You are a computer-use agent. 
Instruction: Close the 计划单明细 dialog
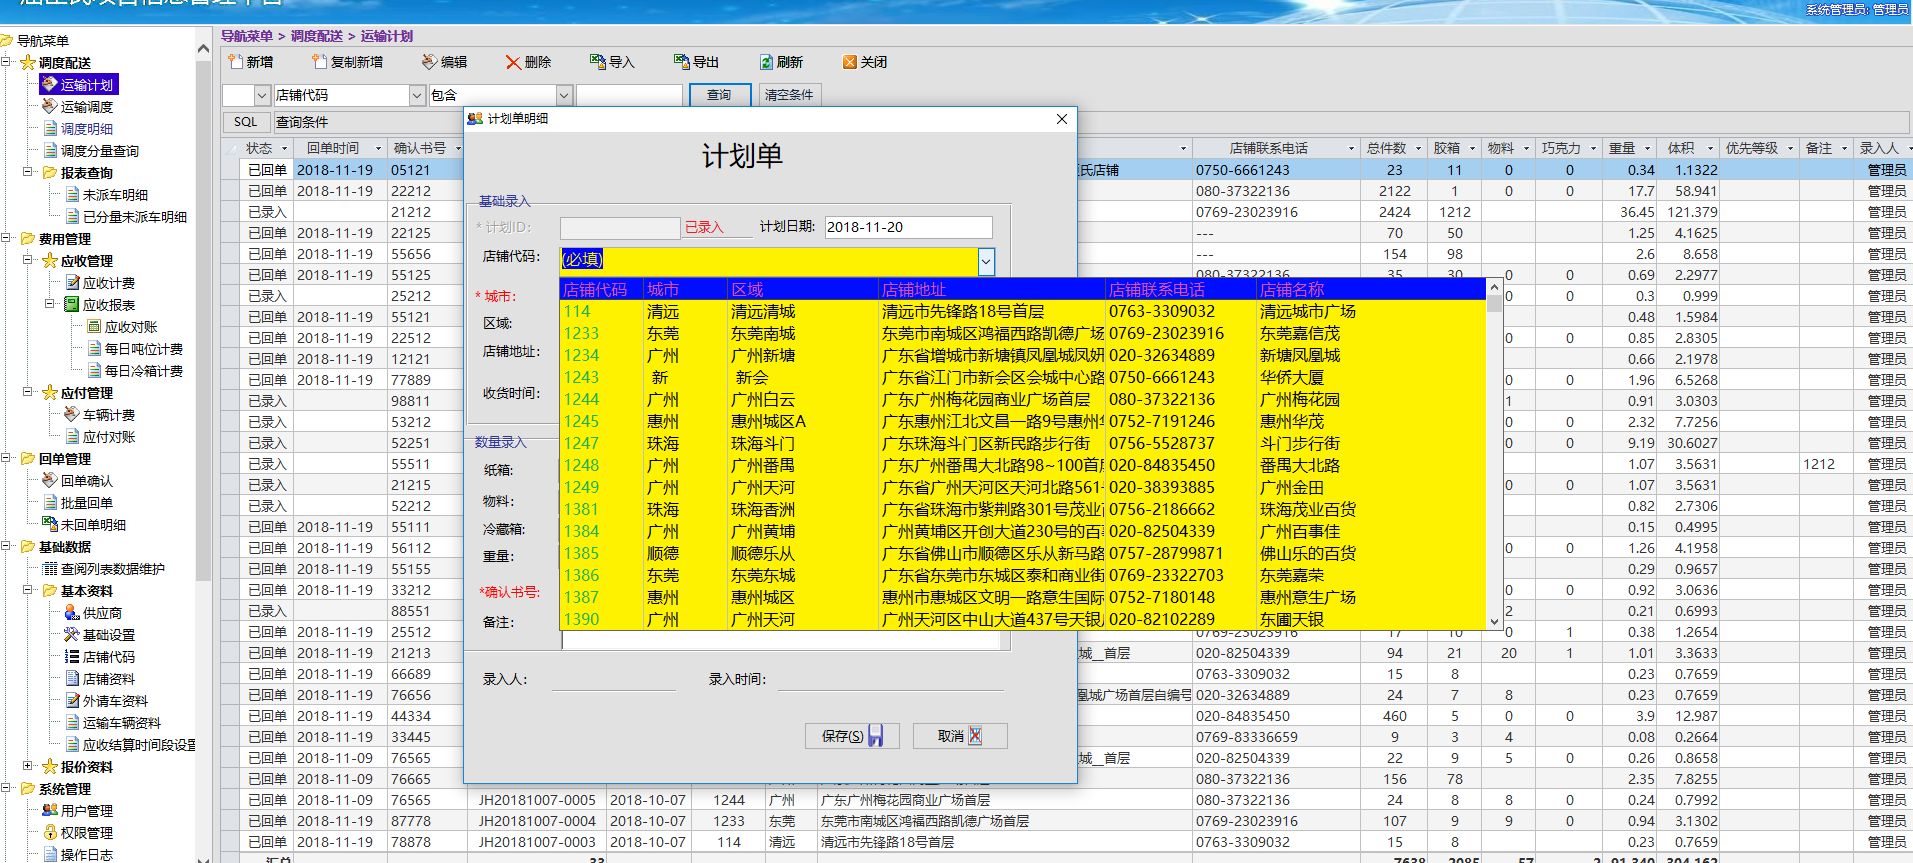(x=1062, y=119)
